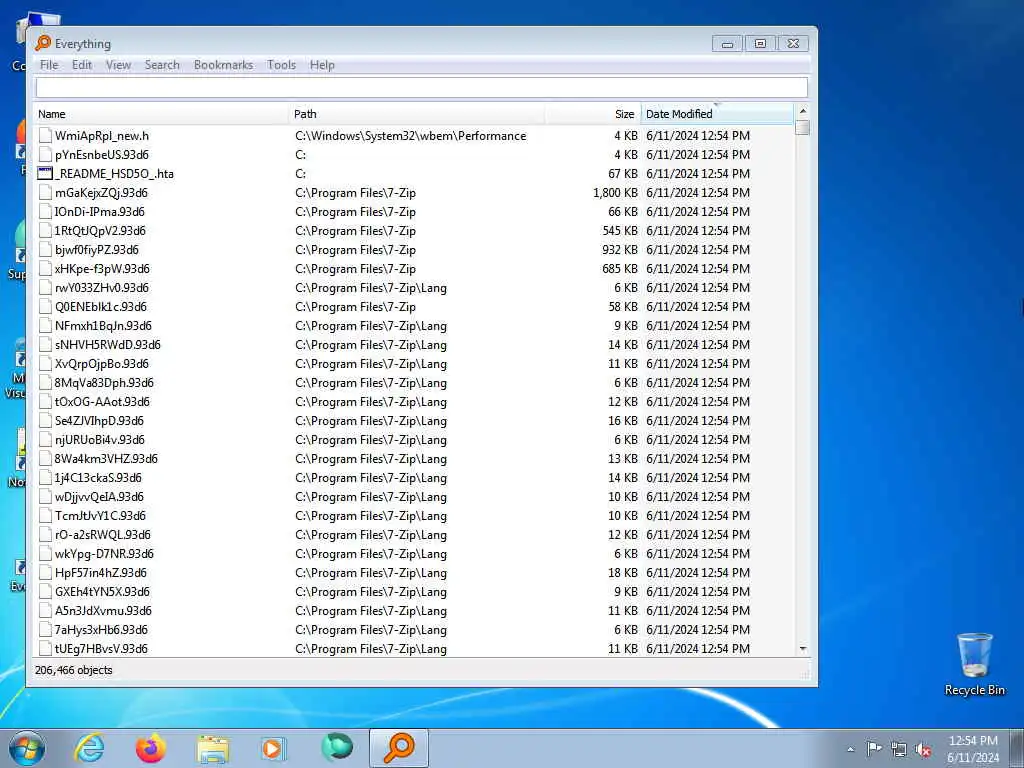Select the bjwf0fiyPZ.93d6 file icon
Viewport: 1024px width, 768px height.
44,249
